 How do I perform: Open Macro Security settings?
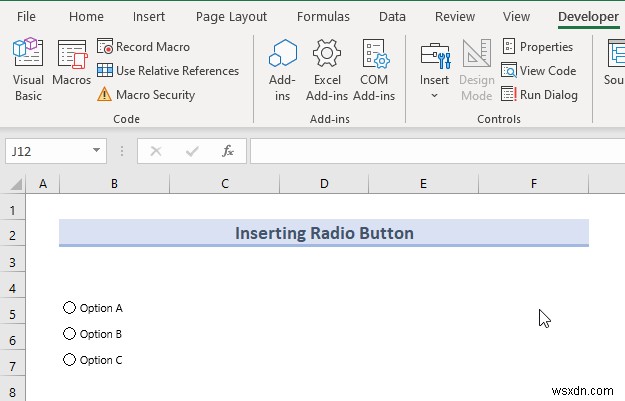tap(146, 95)
